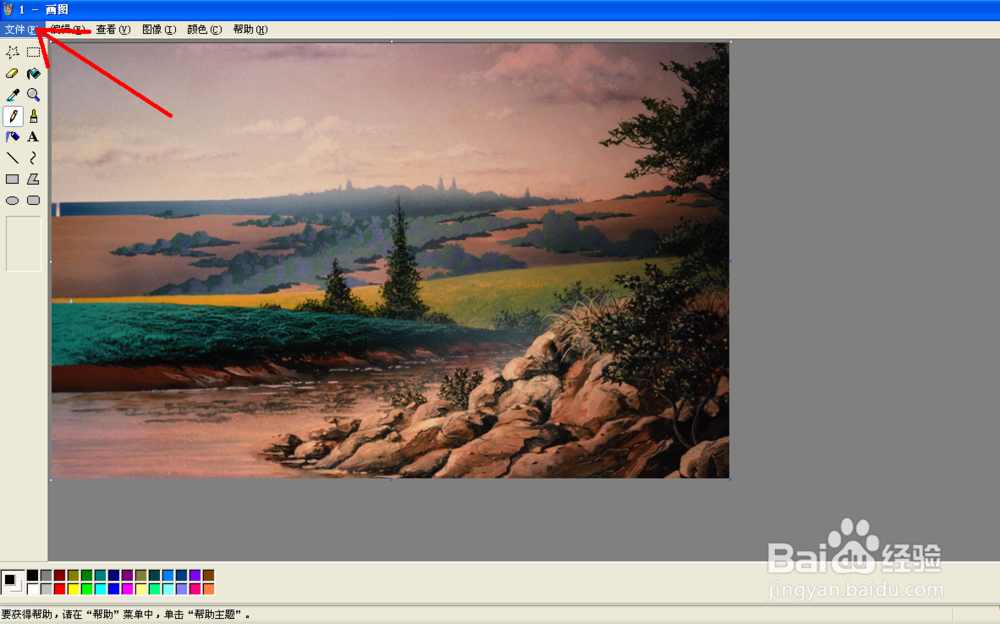The width and height of the screenshot is (1000, 624).
Task: Select the Polygon tool
Action: click(x=33, y=179)
